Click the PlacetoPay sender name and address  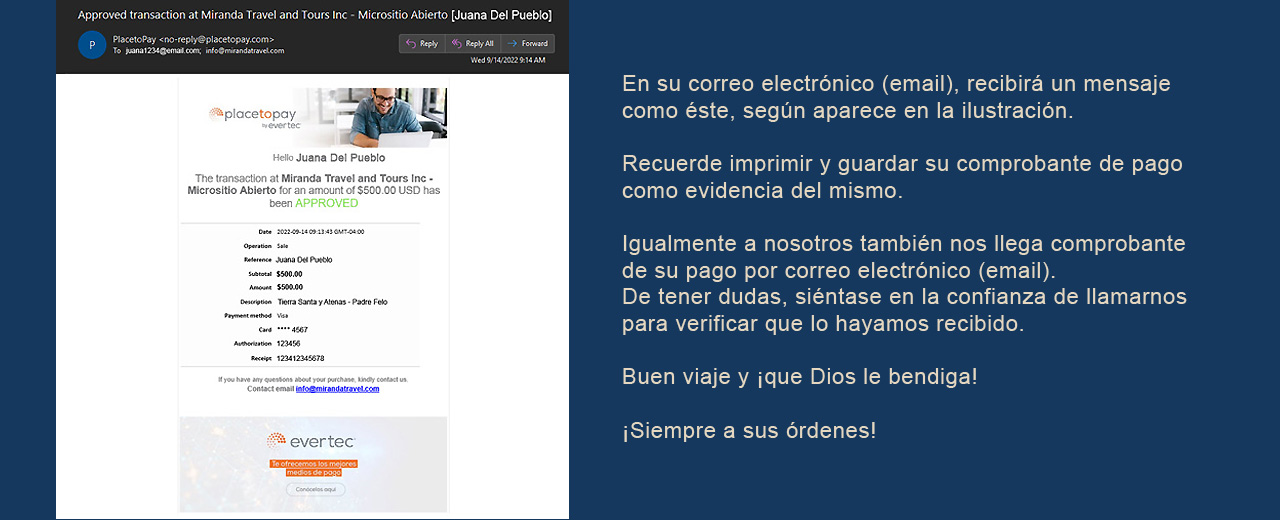(x=193, y=39)
